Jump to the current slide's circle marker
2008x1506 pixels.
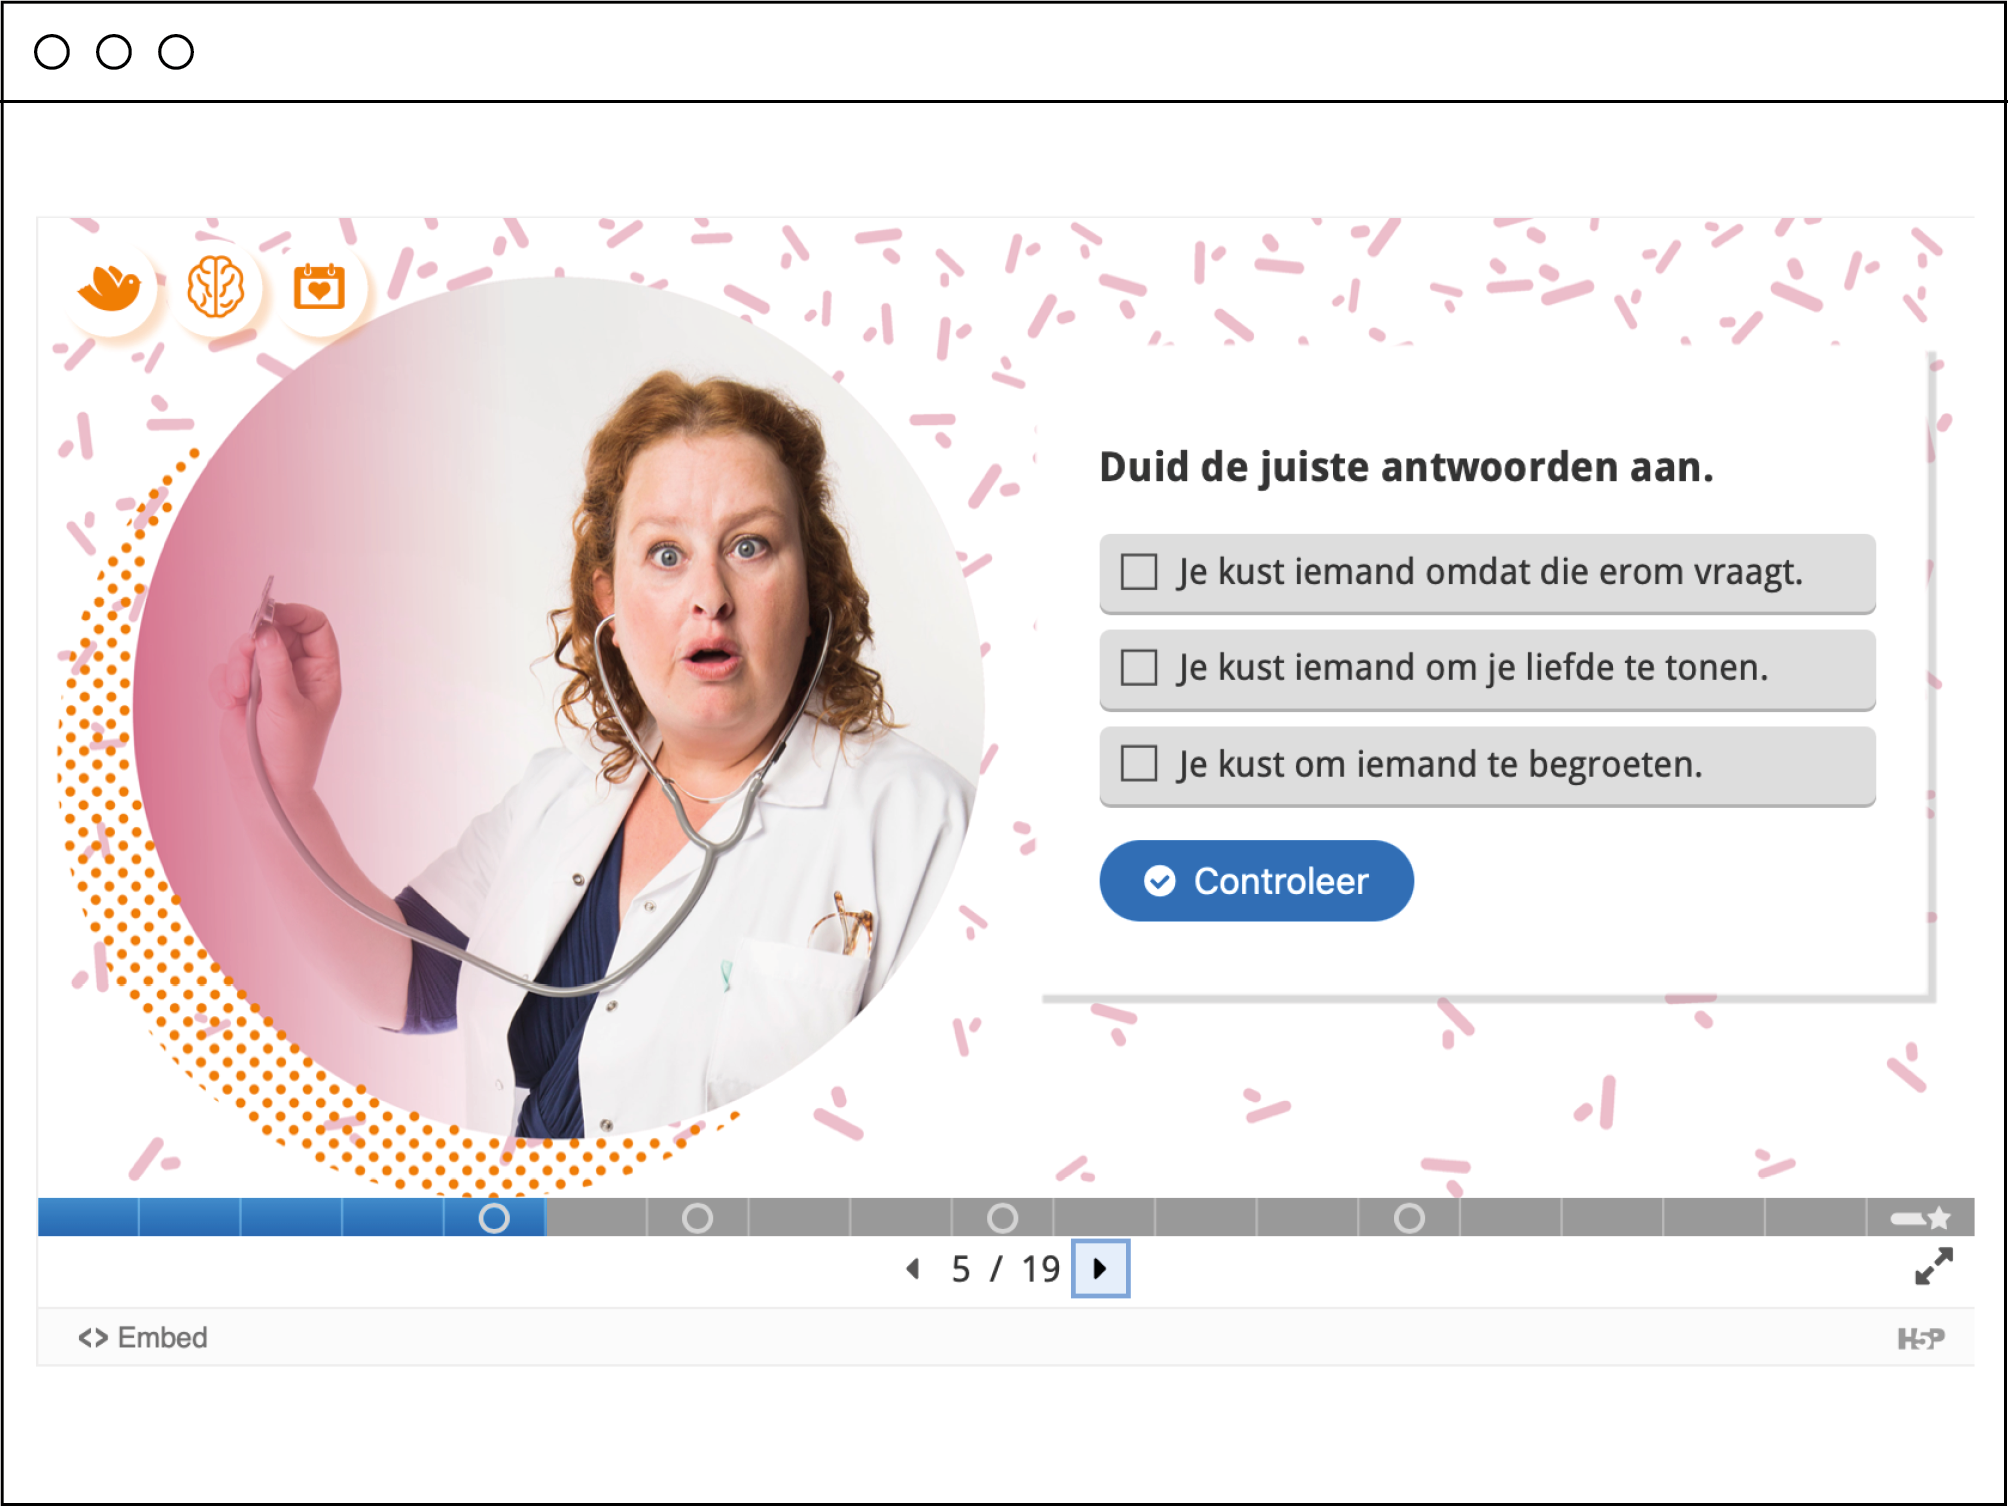pyautogui.click(x=494, y=1217)
